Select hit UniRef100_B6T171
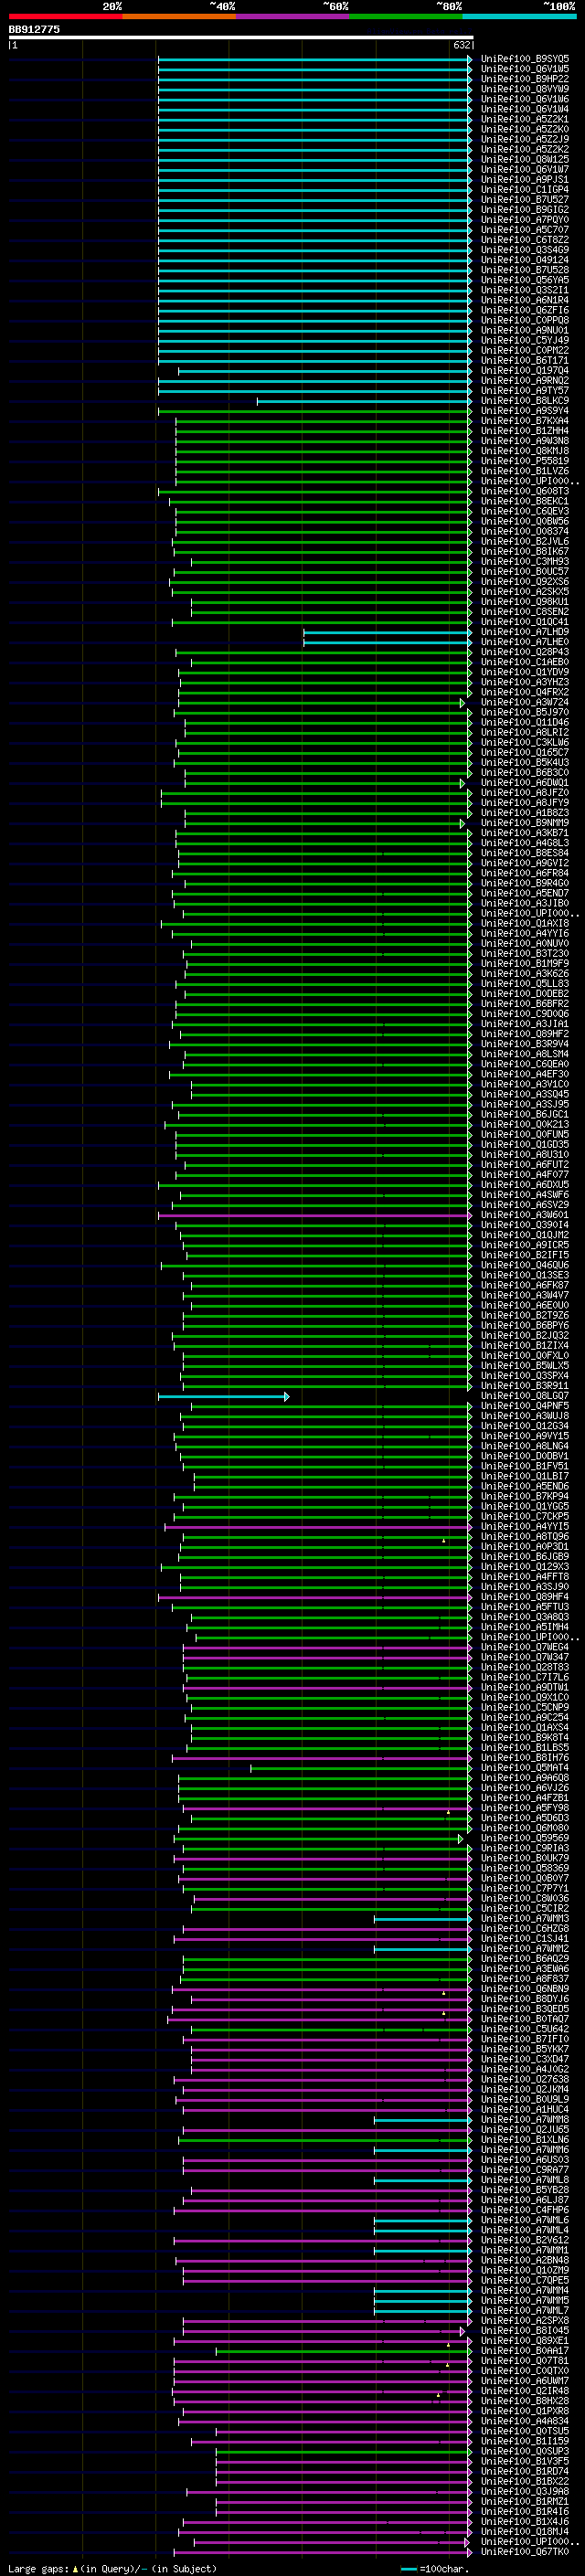 coord(525,360)
